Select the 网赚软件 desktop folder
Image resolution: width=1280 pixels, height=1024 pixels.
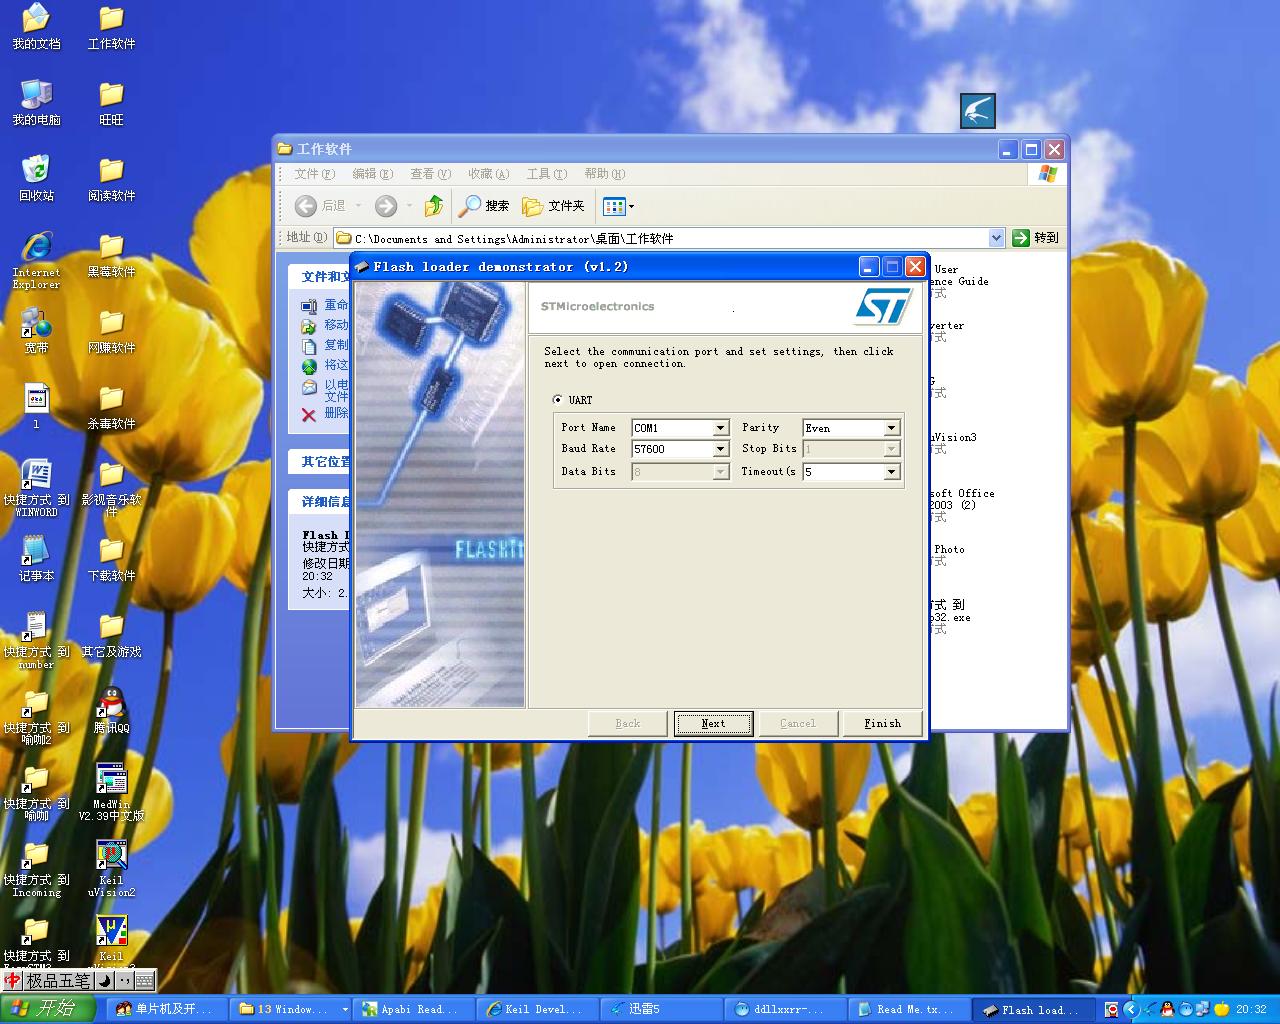(x=111, y=331)
